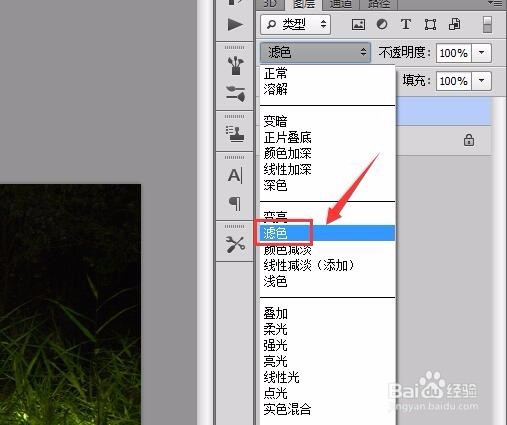Open the Paragraph panel icon
Image resolution: width=507 pixels, height=425 pixels.
(x=235, y=203)
